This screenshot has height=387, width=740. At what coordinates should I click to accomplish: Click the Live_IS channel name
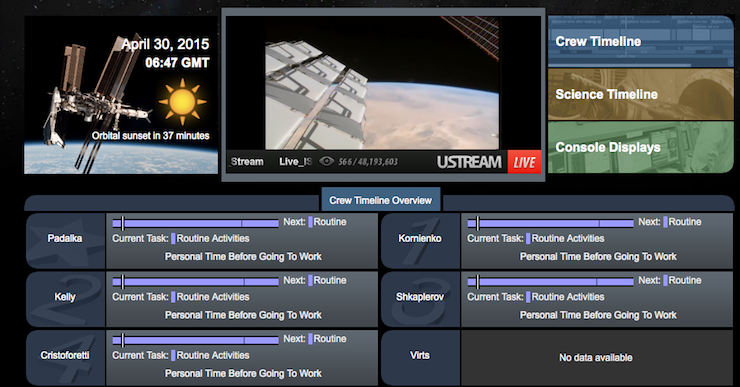coord(295,161)
